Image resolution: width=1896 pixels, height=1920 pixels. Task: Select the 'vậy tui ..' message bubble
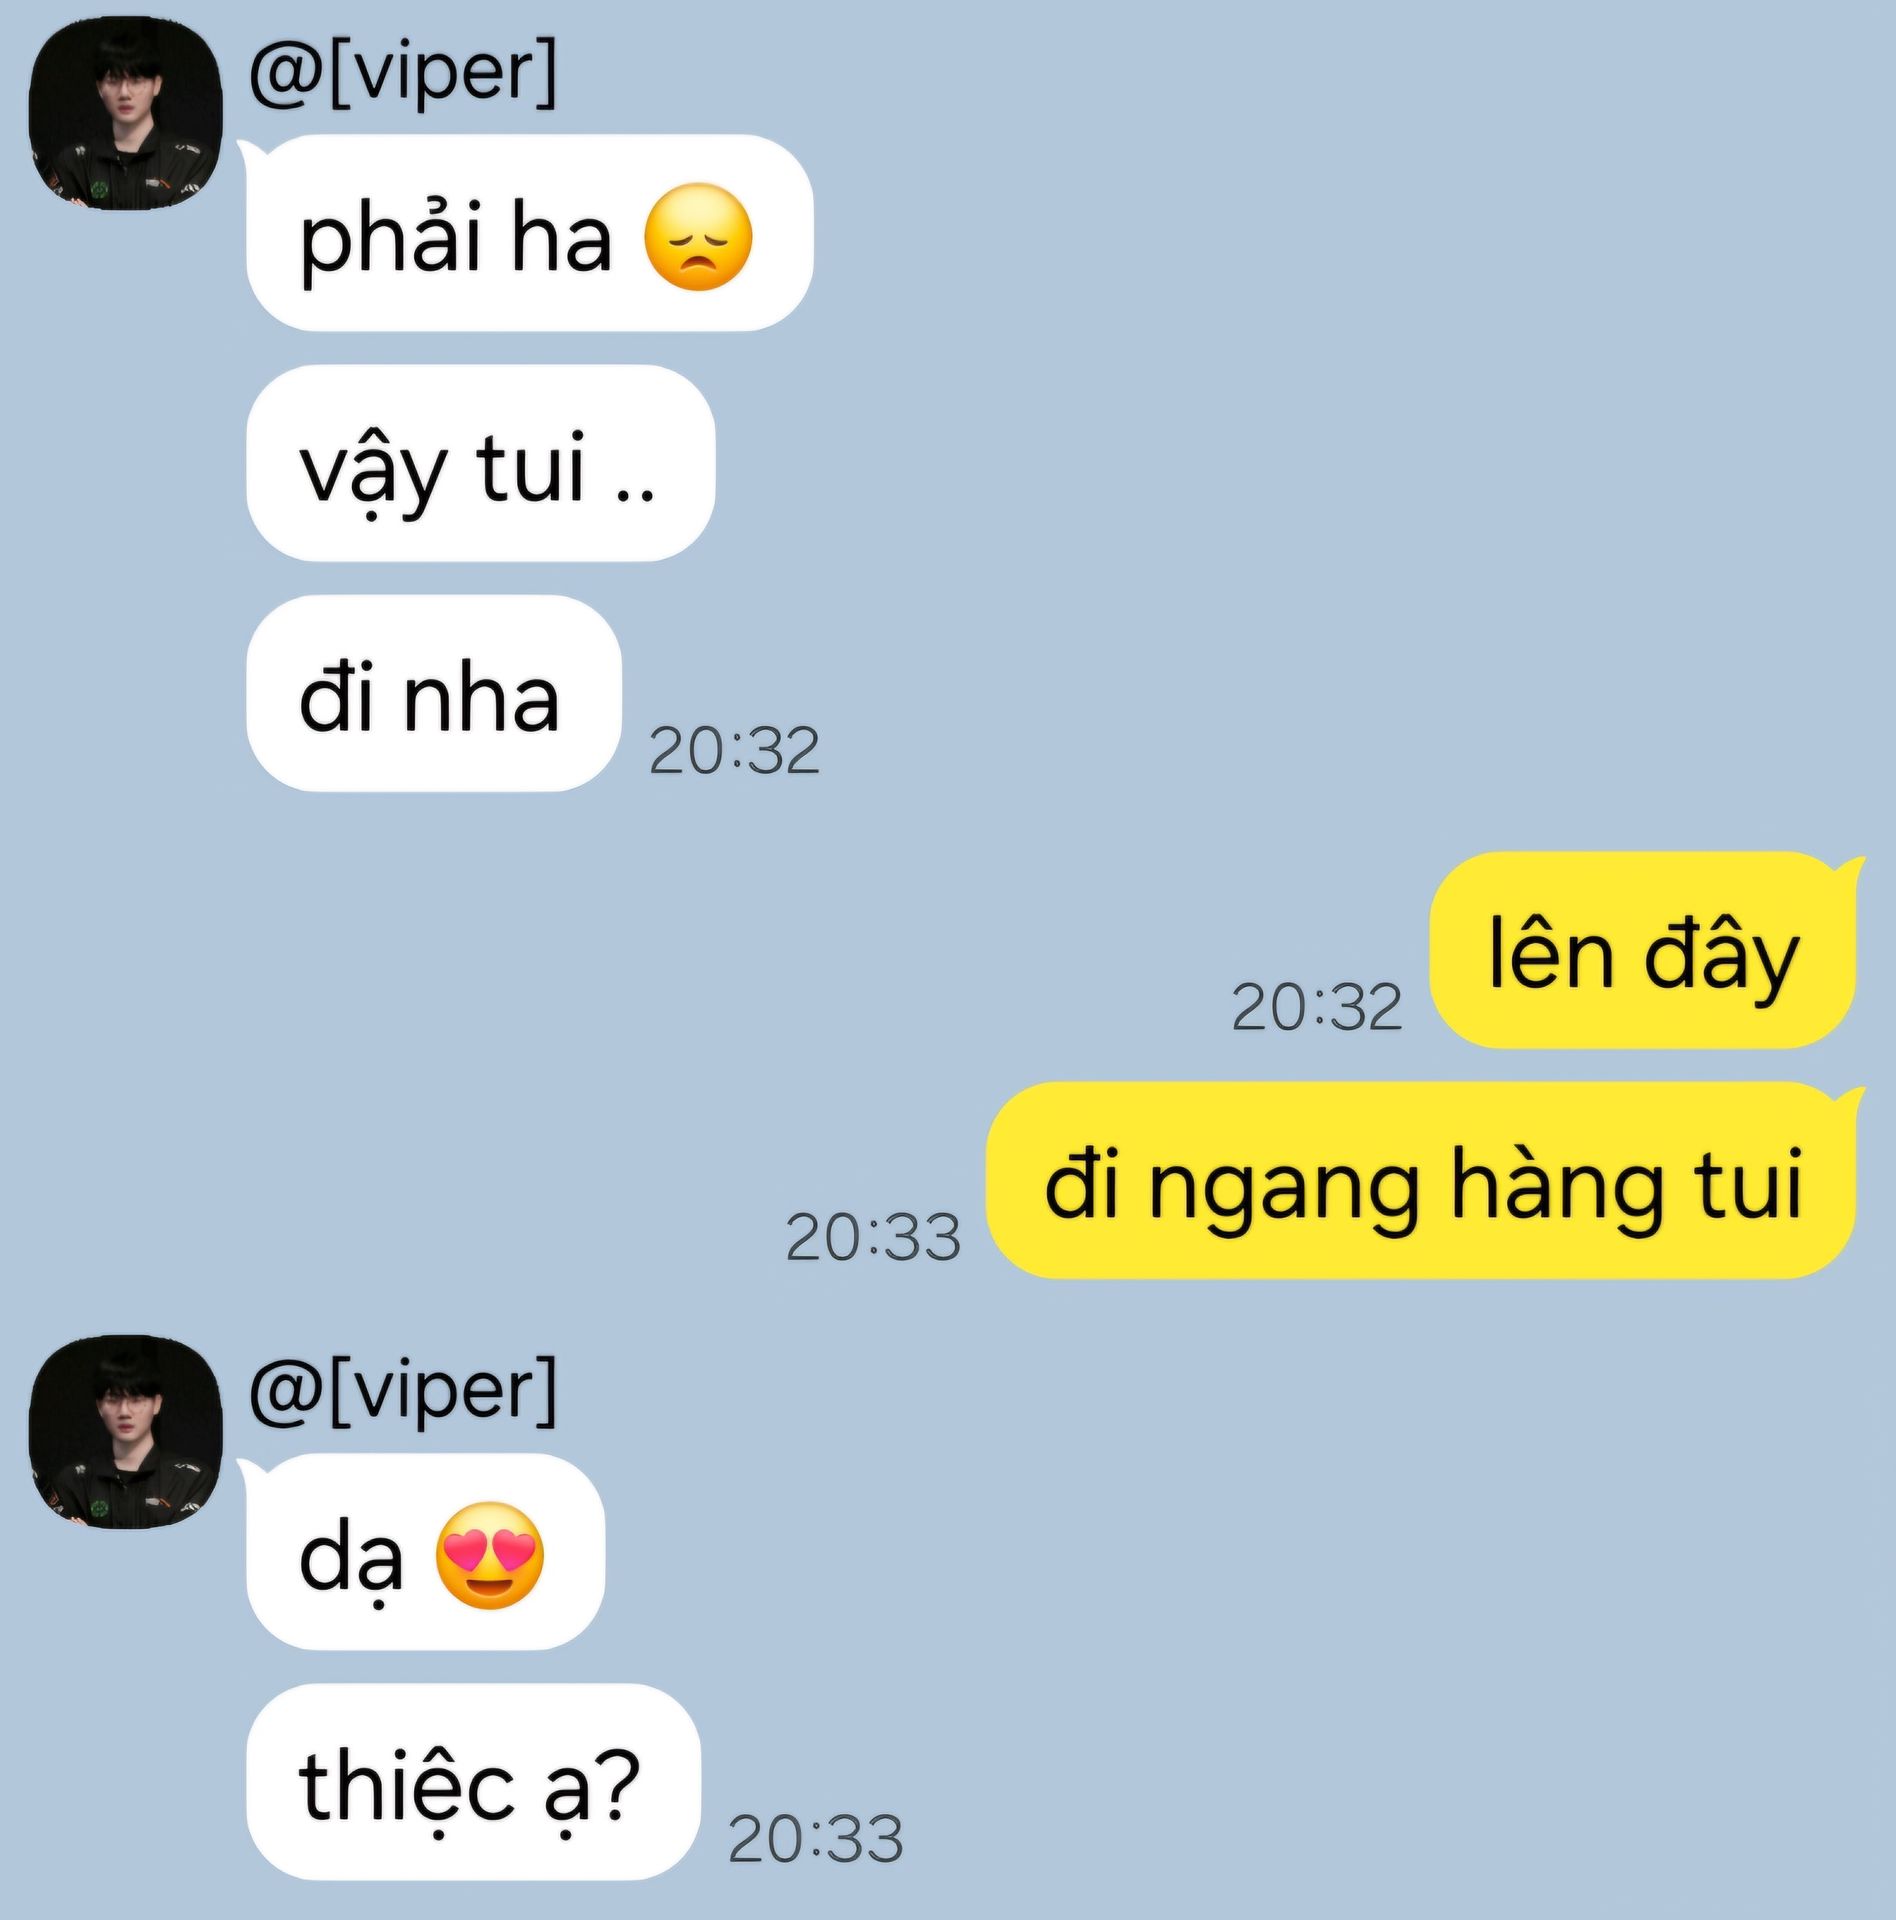(480, 463)
